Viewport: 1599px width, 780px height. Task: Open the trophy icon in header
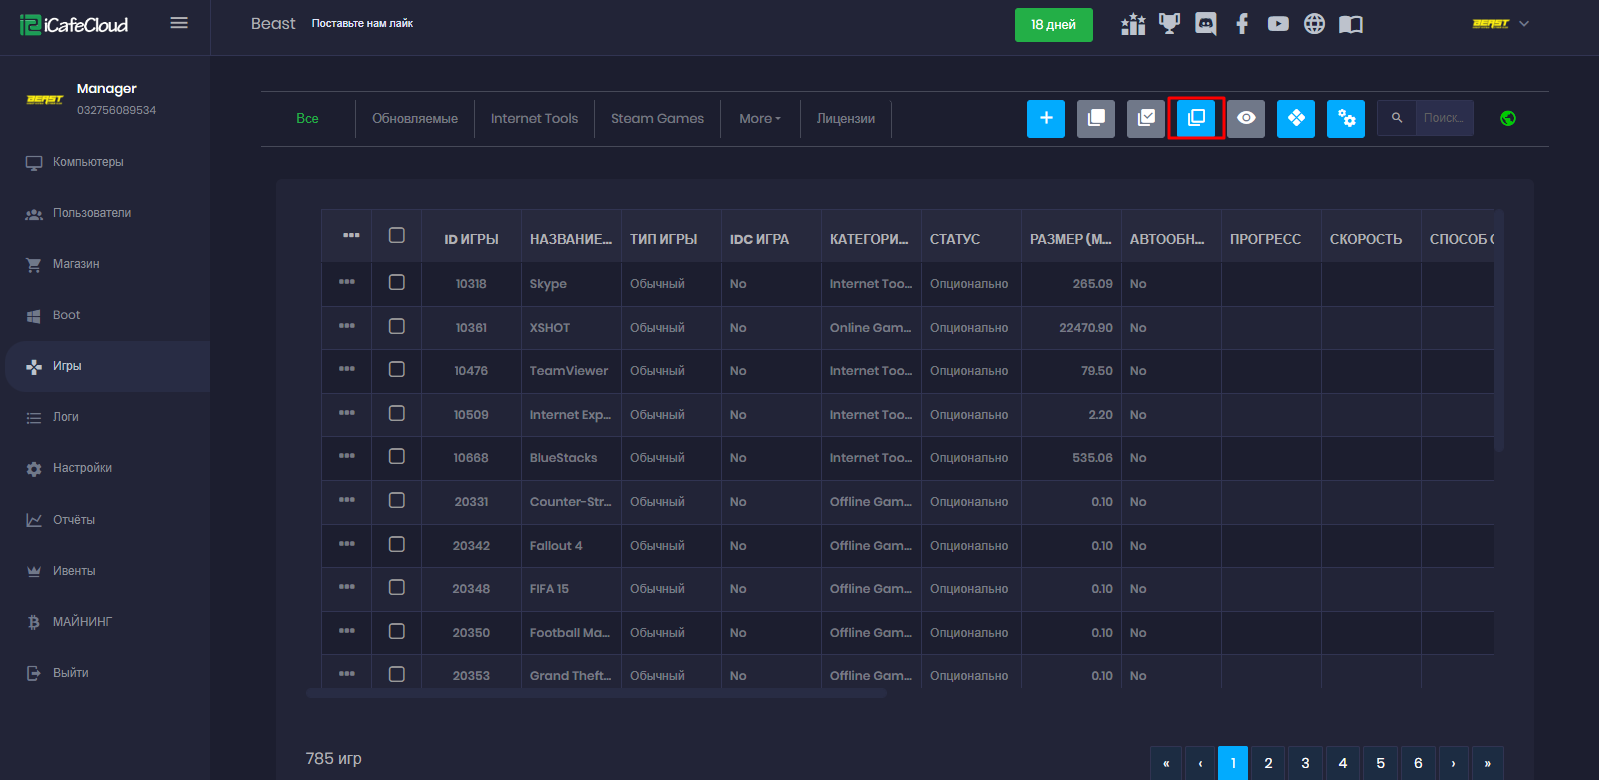pyautogui.click(x=1169, y=24)
